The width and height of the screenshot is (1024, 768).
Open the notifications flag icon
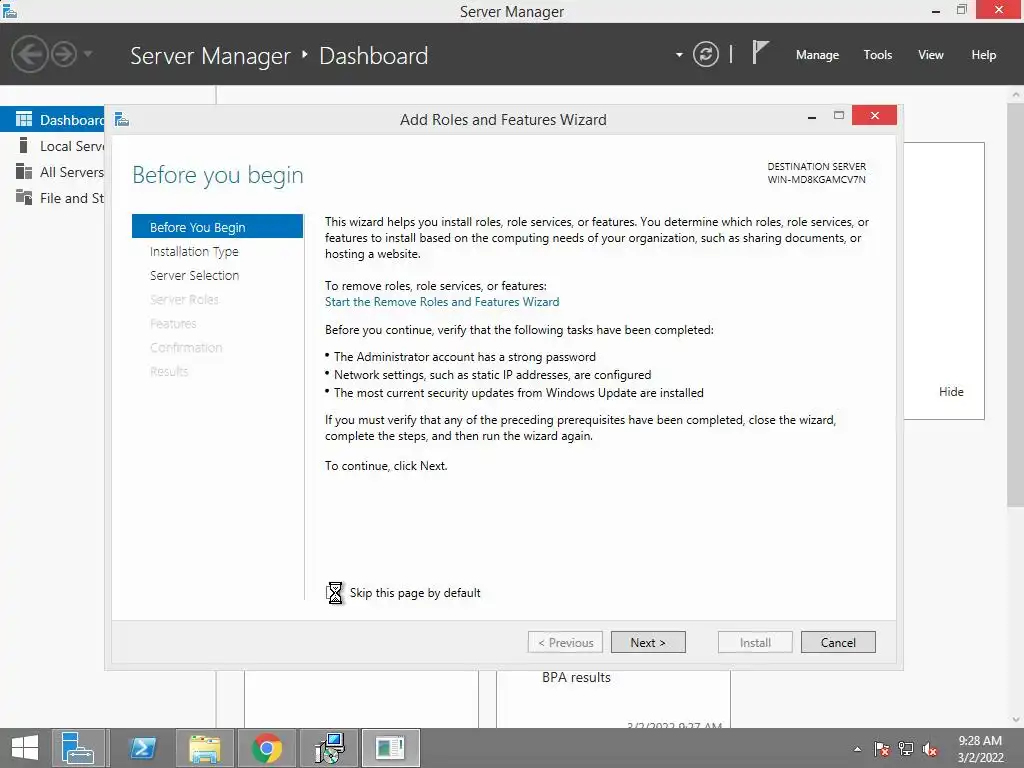pos(760,52)
